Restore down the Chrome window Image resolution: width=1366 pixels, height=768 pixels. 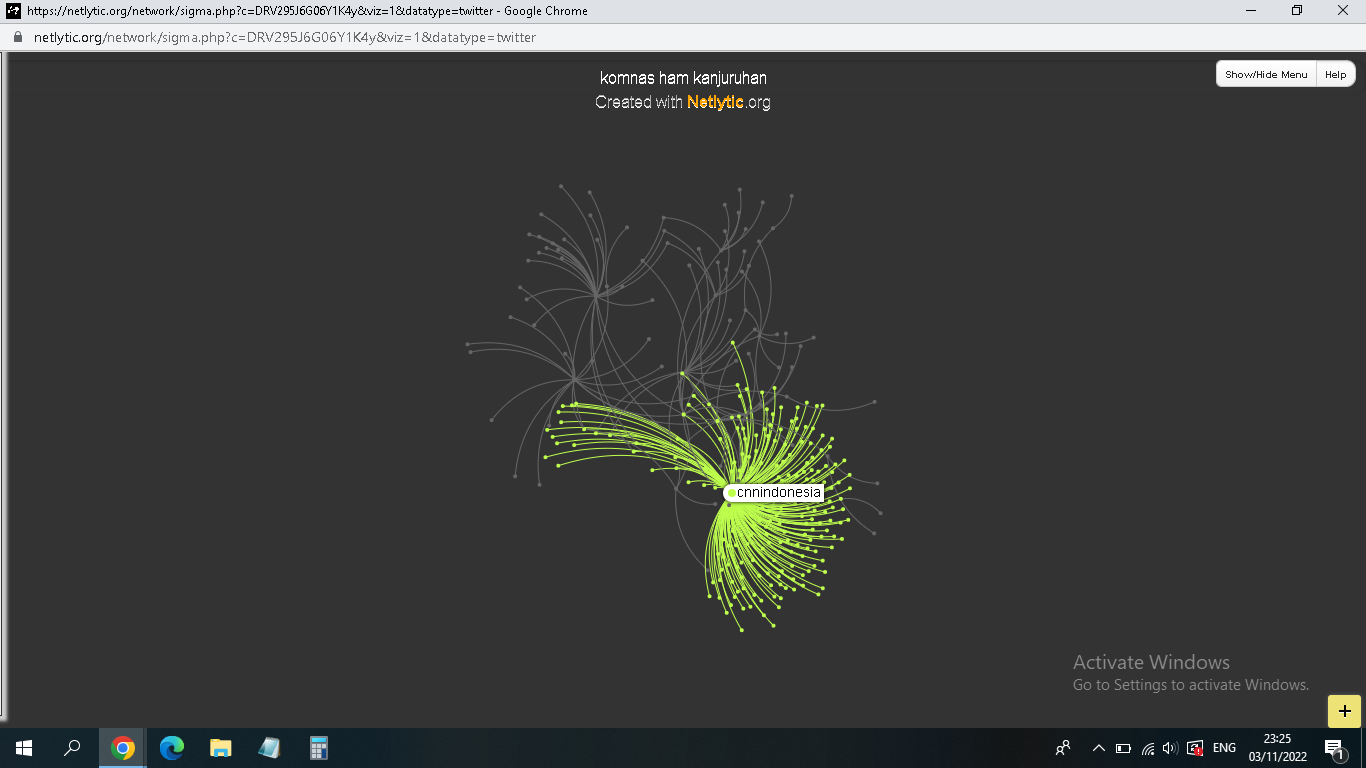(1297, 11)
